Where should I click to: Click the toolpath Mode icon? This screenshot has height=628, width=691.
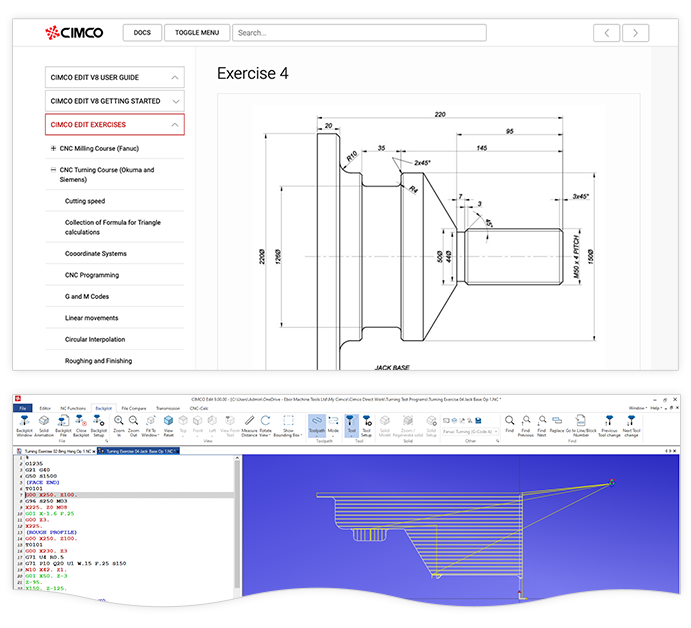coord(333,424)
